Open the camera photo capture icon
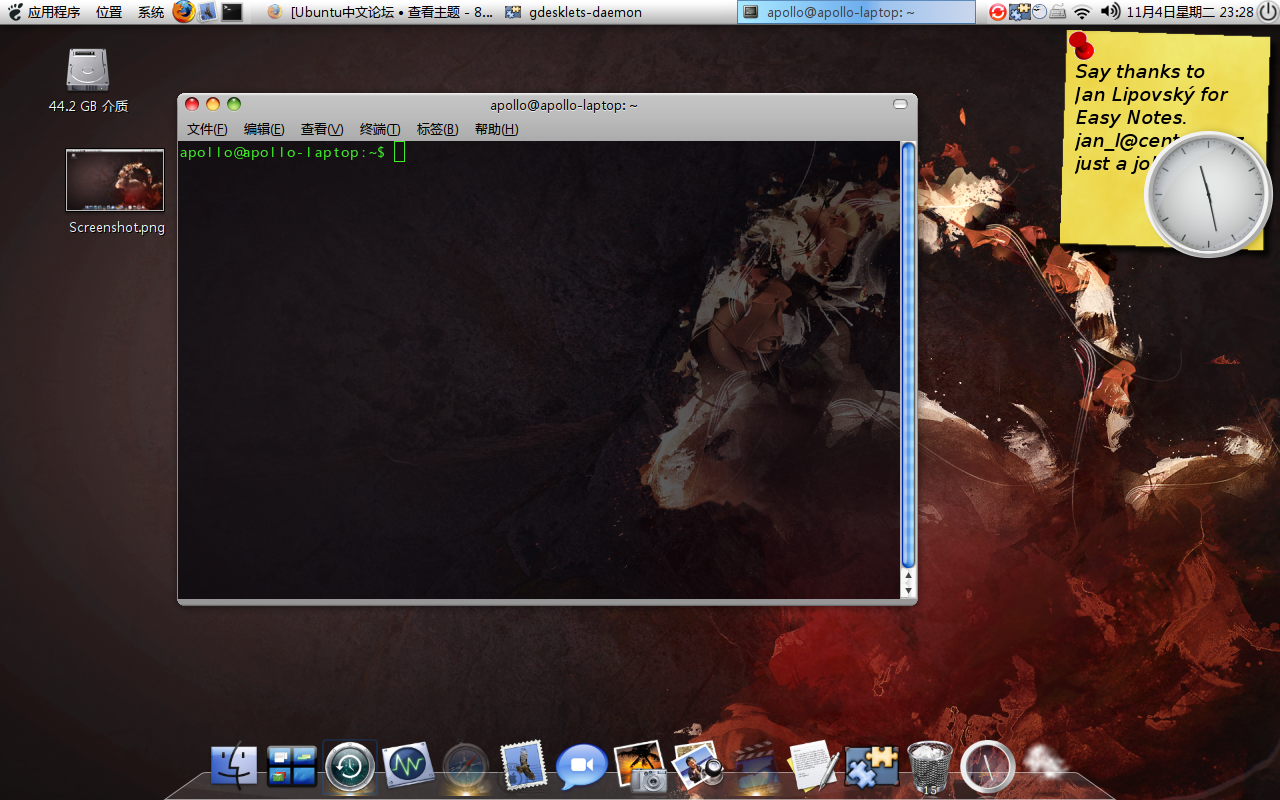Screen dimensions: 1280x800 pos(640,767)
